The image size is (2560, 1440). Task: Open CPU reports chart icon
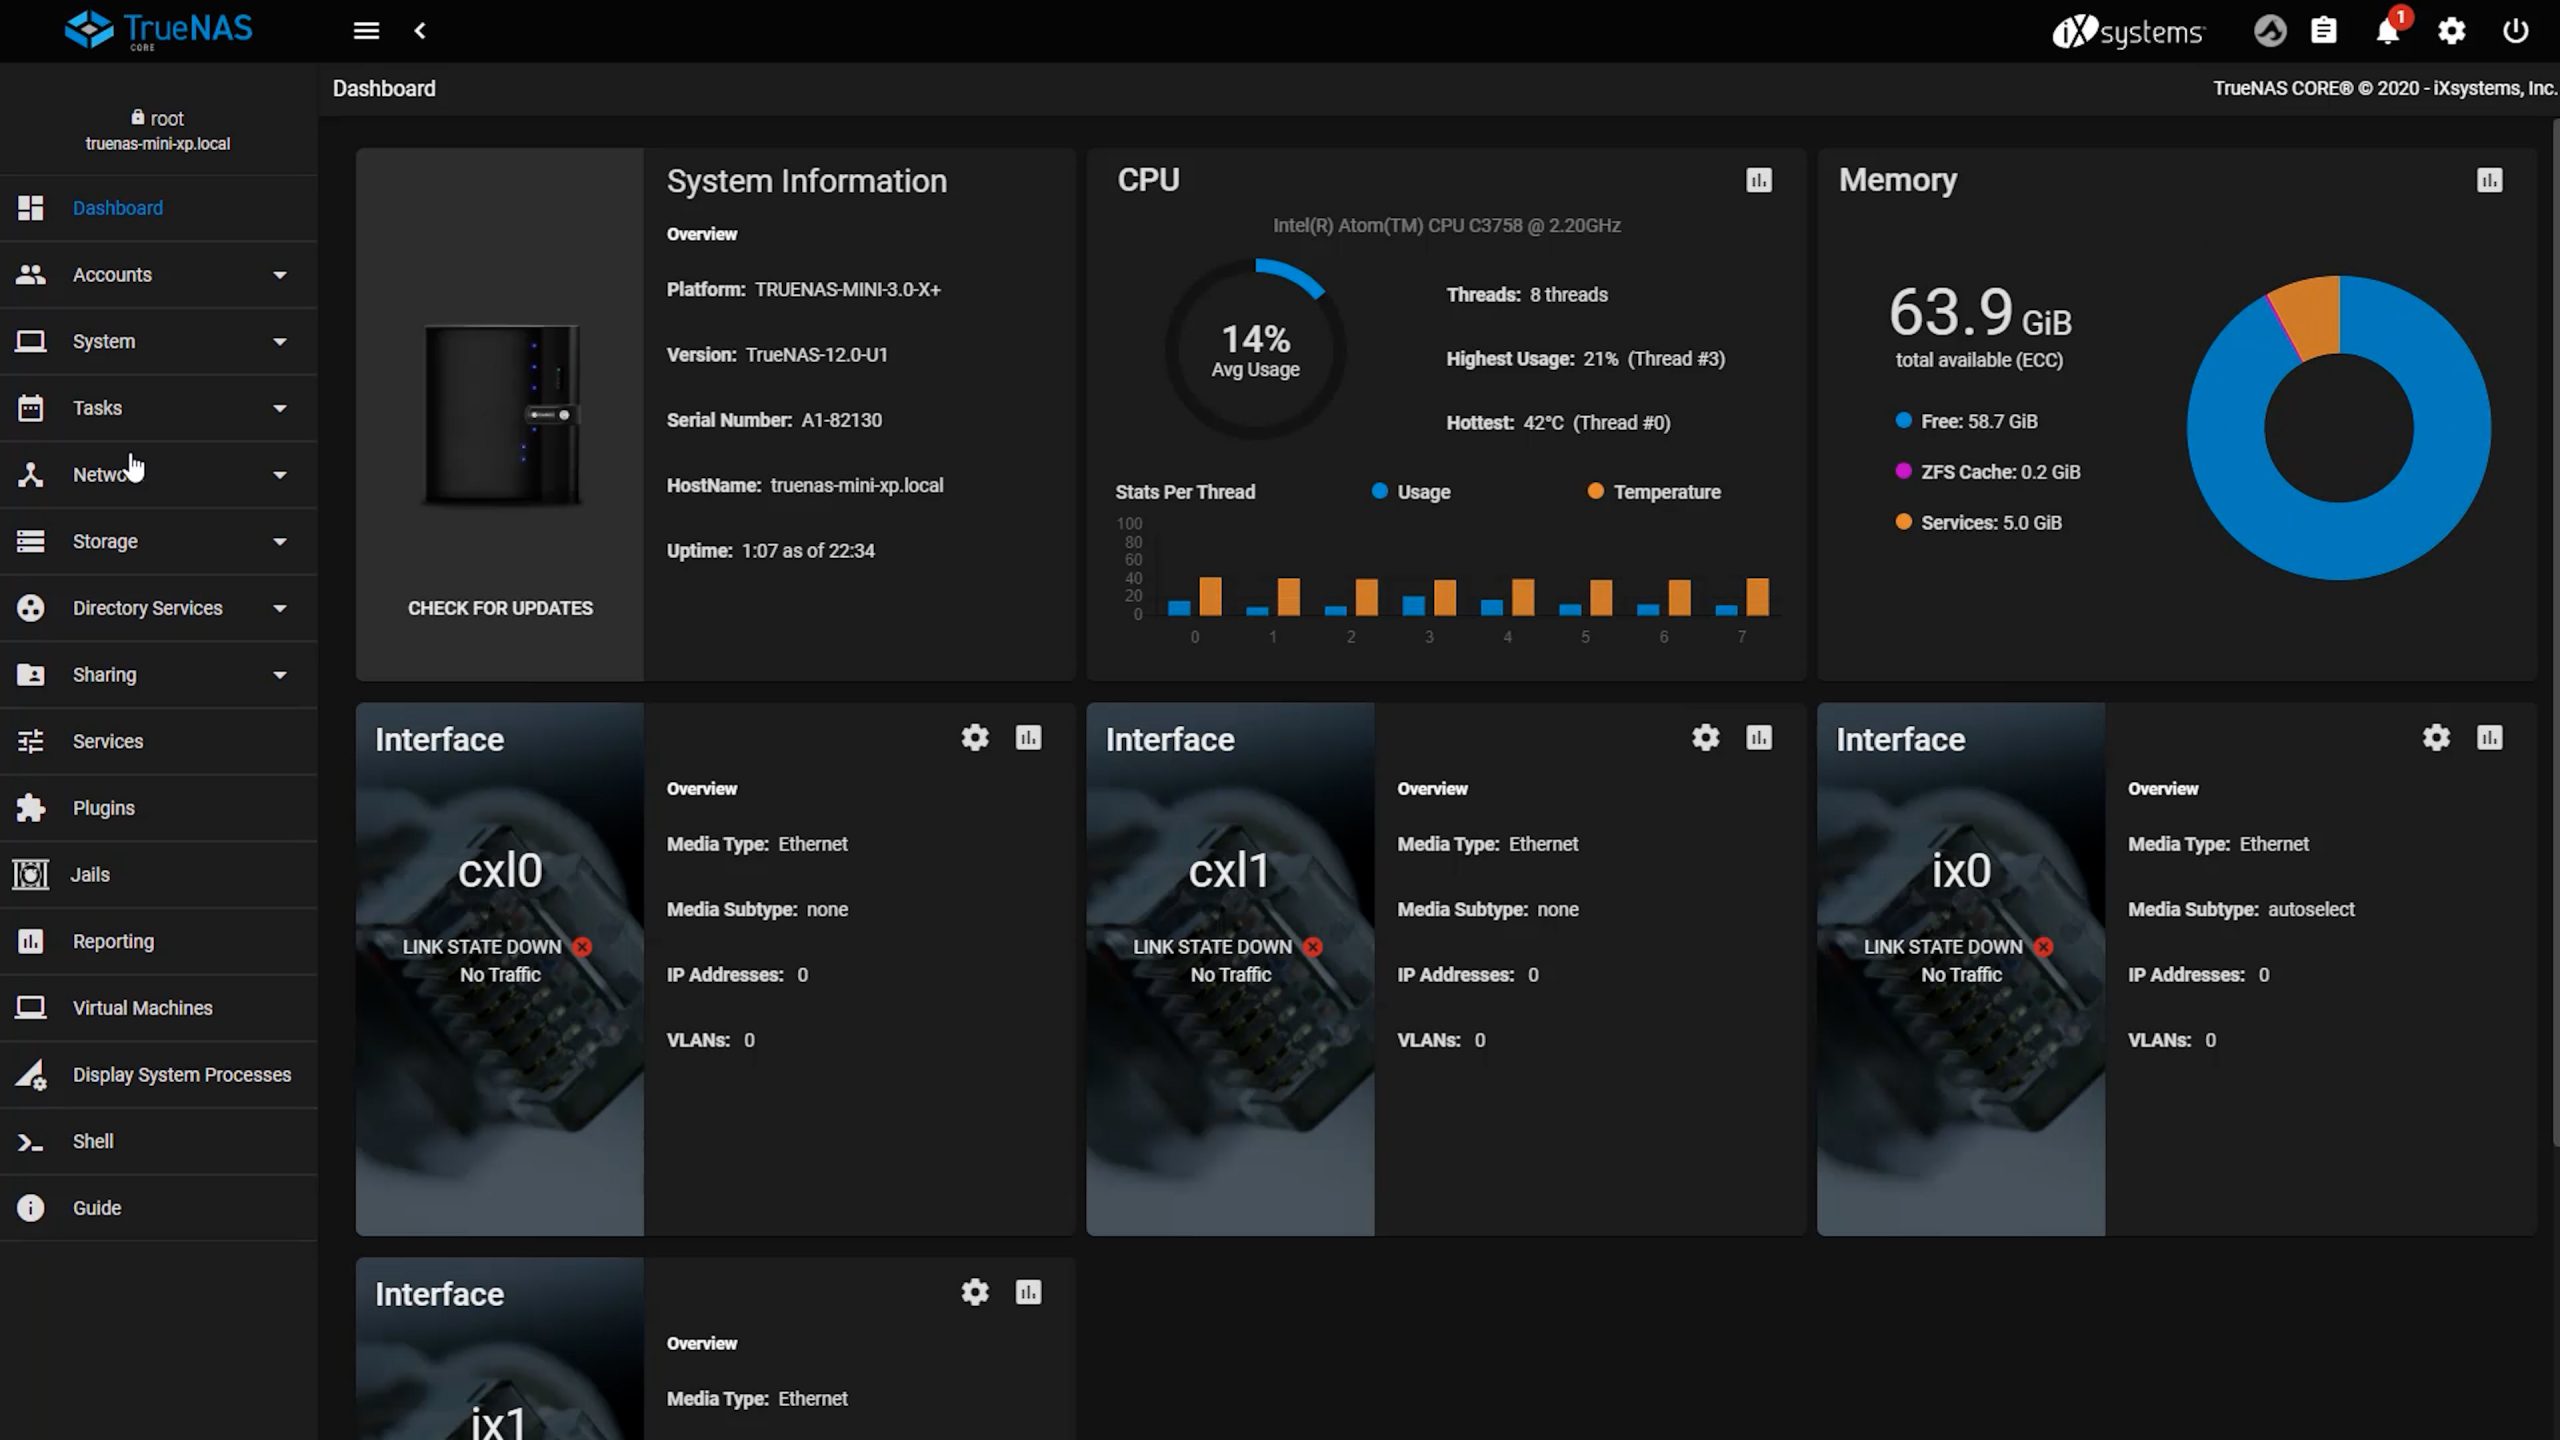[x=1758, y=180]
